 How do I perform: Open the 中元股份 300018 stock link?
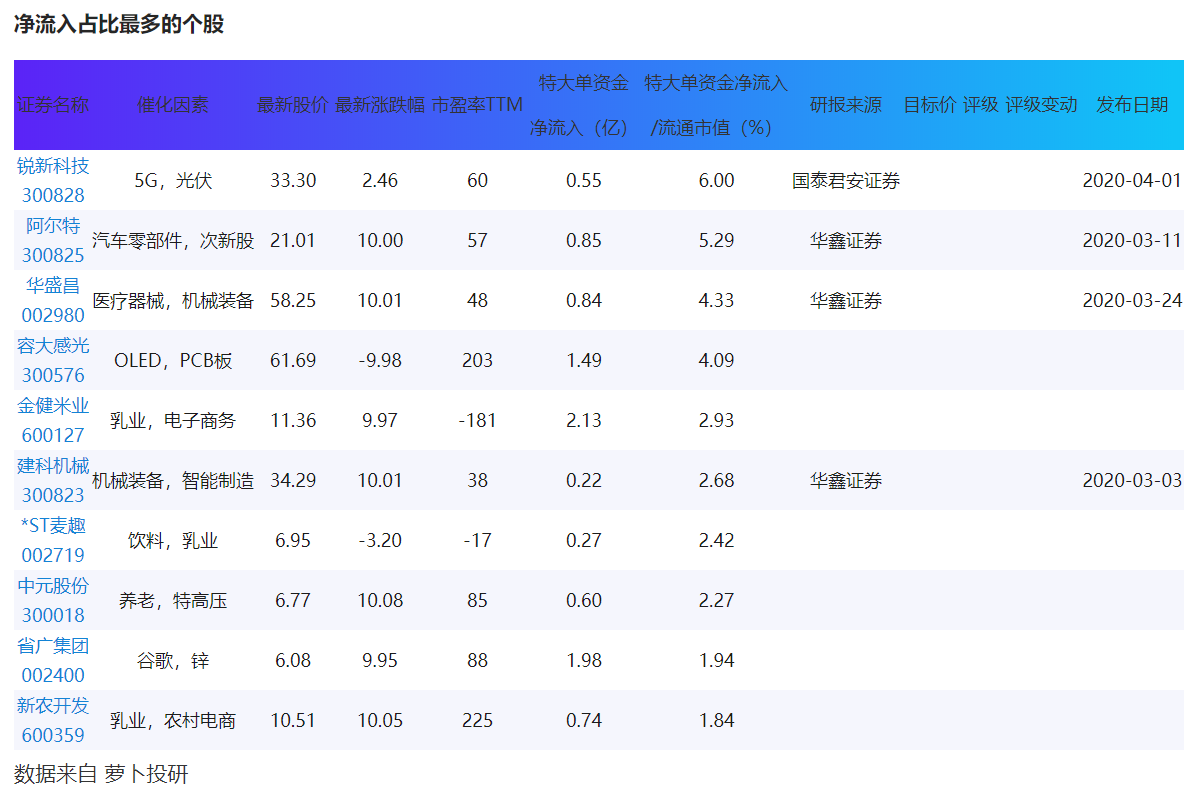(x=53, y=600)
